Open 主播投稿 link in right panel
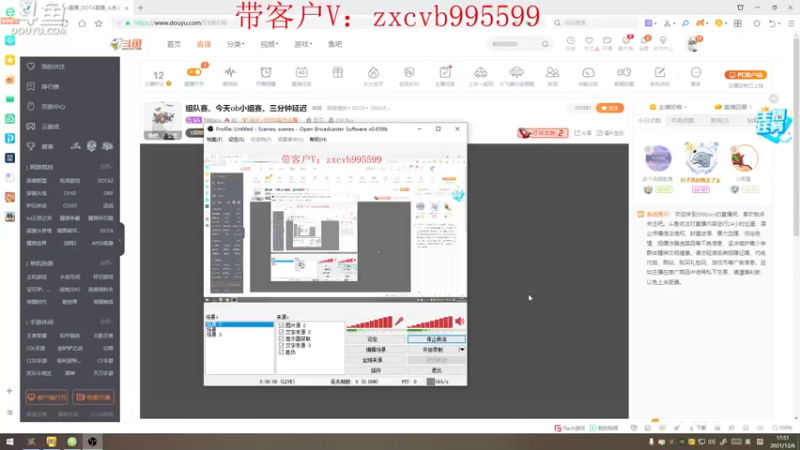The width and height of the screenshot is (800, 450). 668,107
